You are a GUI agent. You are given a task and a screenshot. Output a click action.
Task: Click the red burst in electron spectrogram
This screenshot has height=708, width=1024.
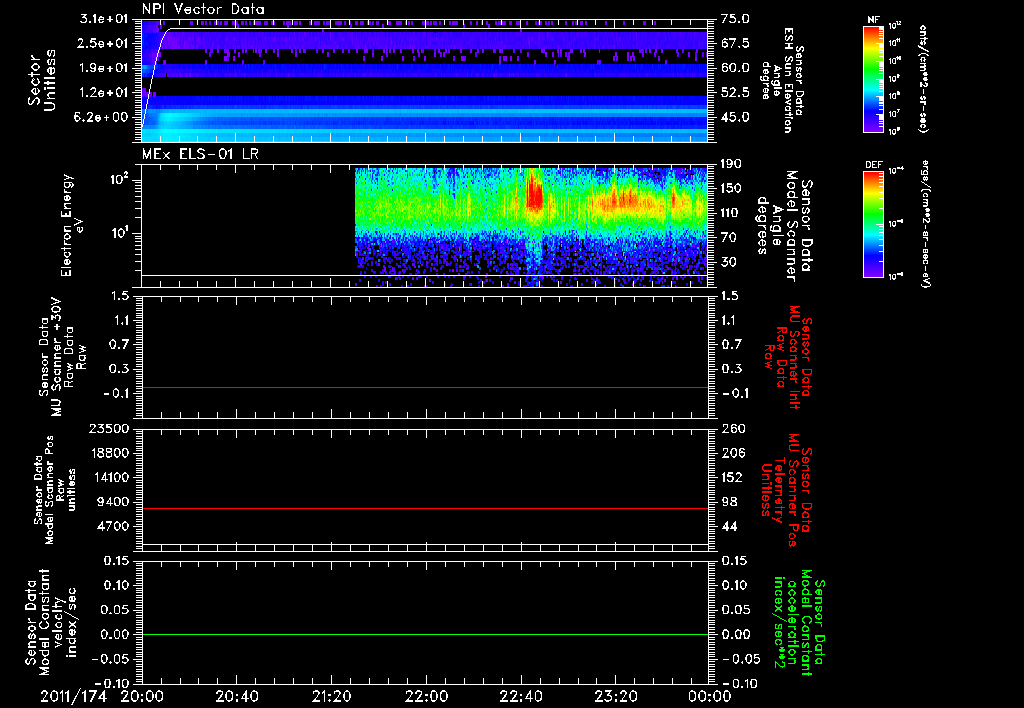coord(534,190)
